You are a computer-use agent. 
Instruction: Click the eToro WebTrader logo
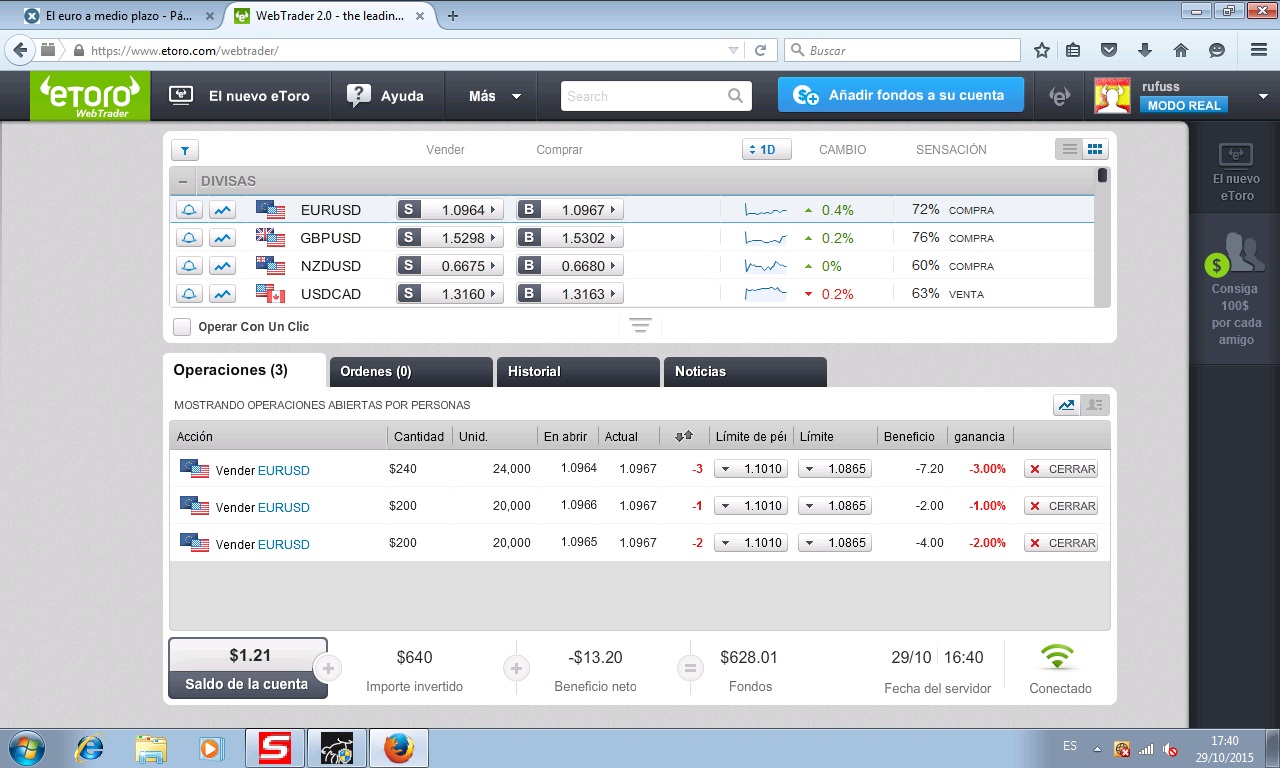pos(90,97)
